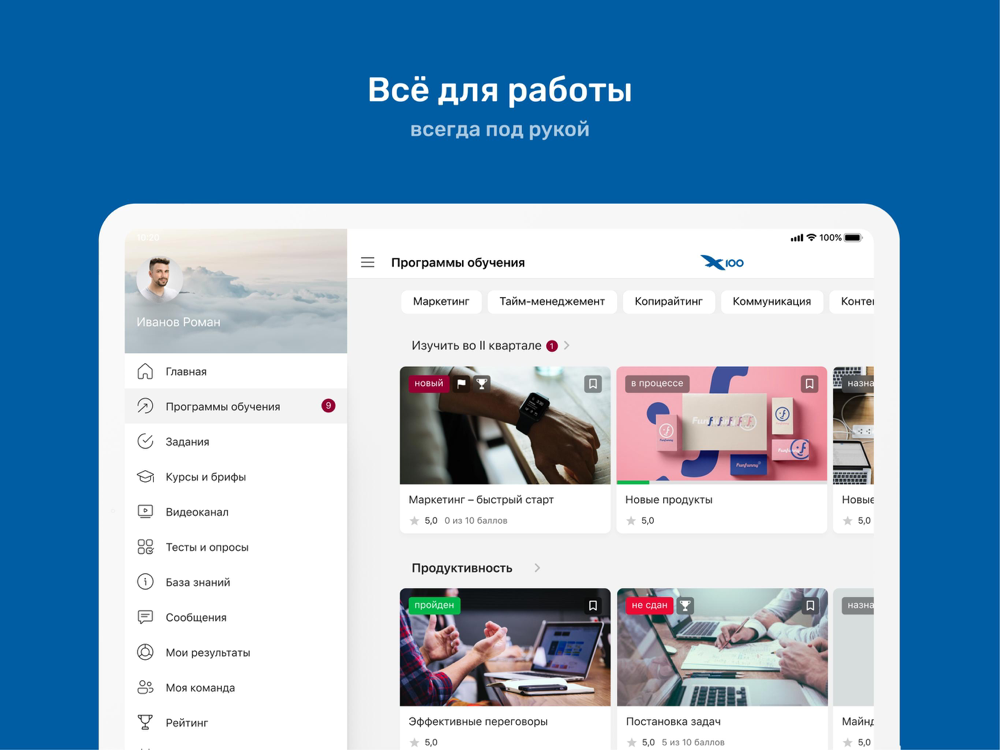Click the checkmark icon beside Задания

(x=145, y=441)
